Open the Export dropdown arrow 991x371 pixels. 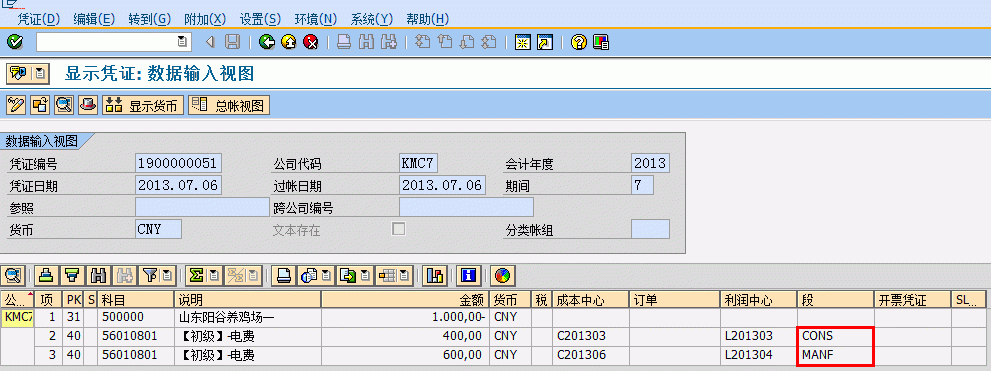pos(365,276)
